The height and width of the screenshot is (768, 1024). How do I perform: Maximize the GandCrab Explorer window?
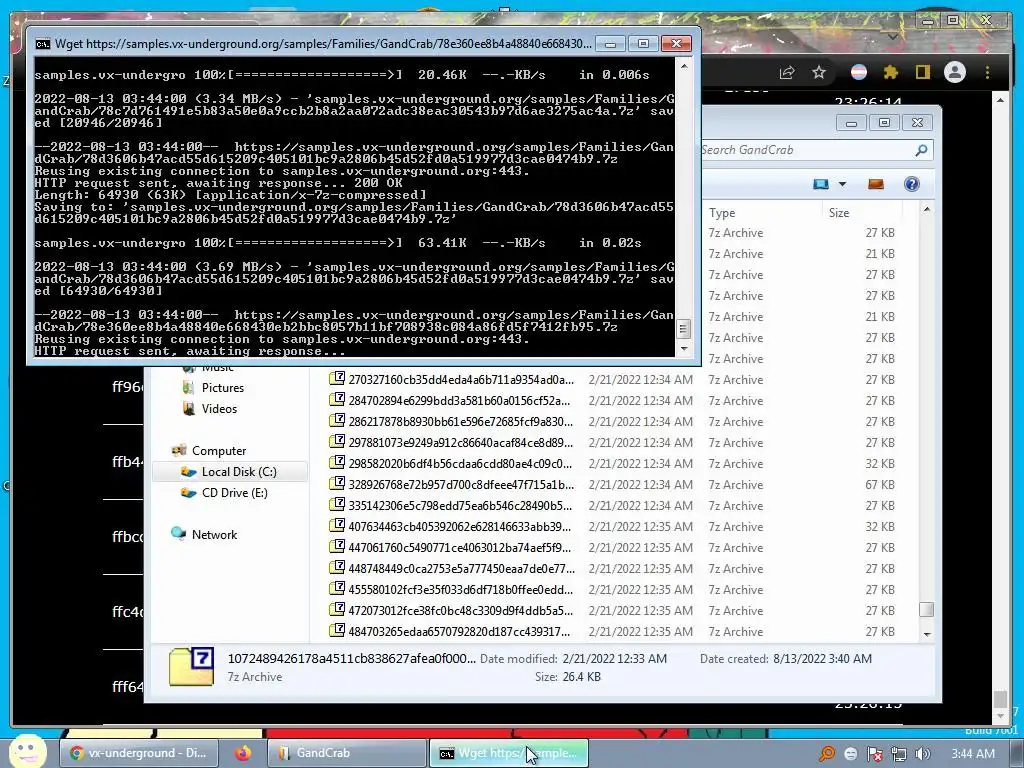[x=884, y=123]
